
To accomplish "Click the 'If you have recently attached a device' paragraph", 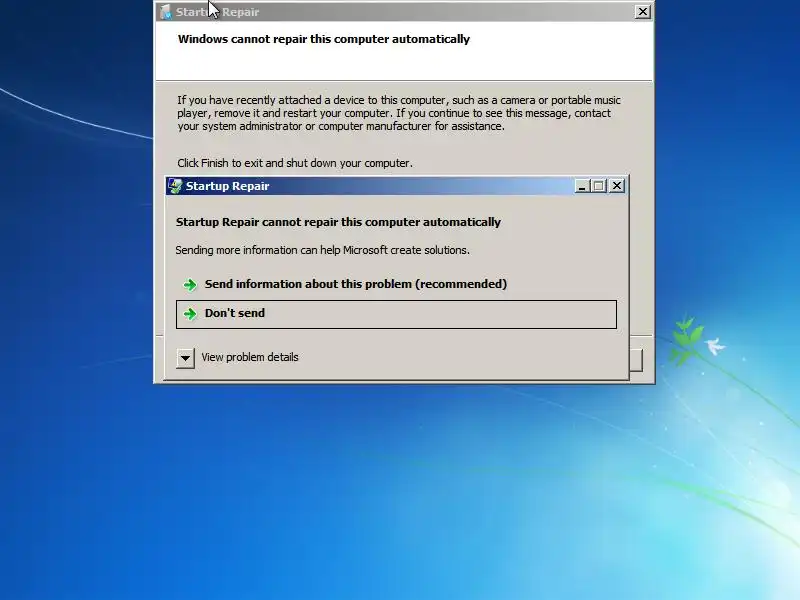I will (x=398, y=113).
